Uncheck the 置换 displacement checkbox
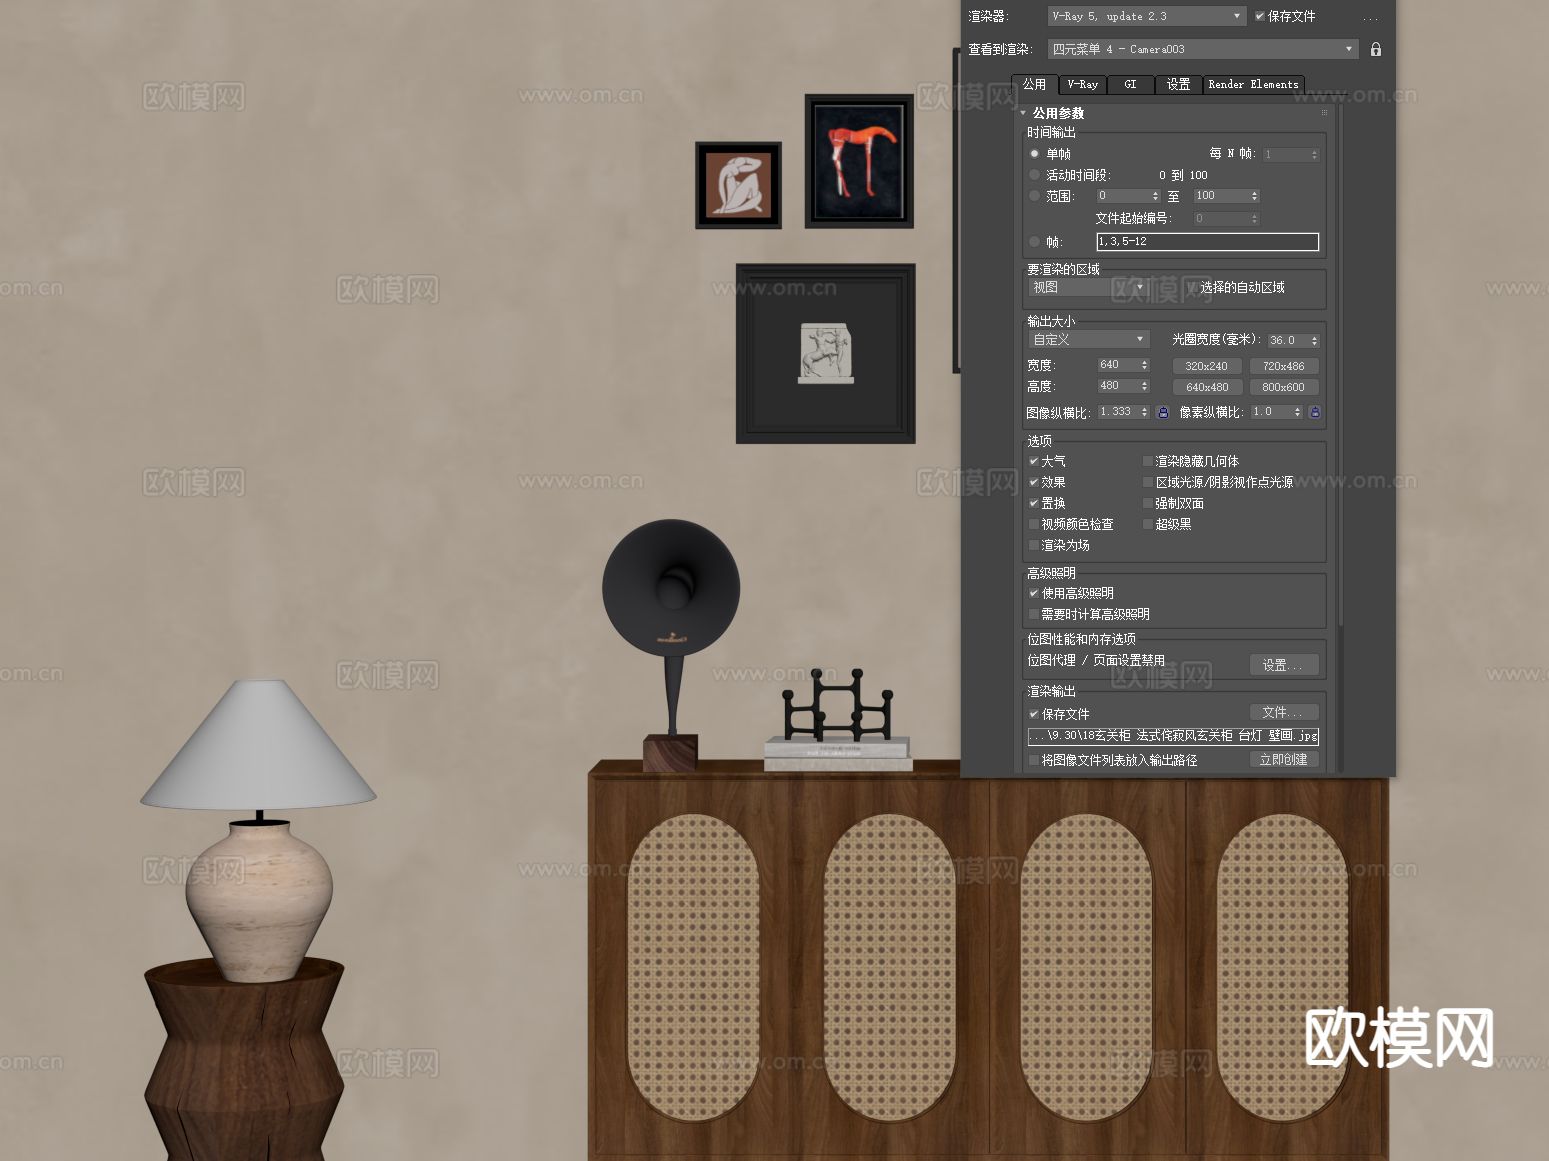Image resolution: width=1549 pixels, height=1161 pixels. [1034, 503]
